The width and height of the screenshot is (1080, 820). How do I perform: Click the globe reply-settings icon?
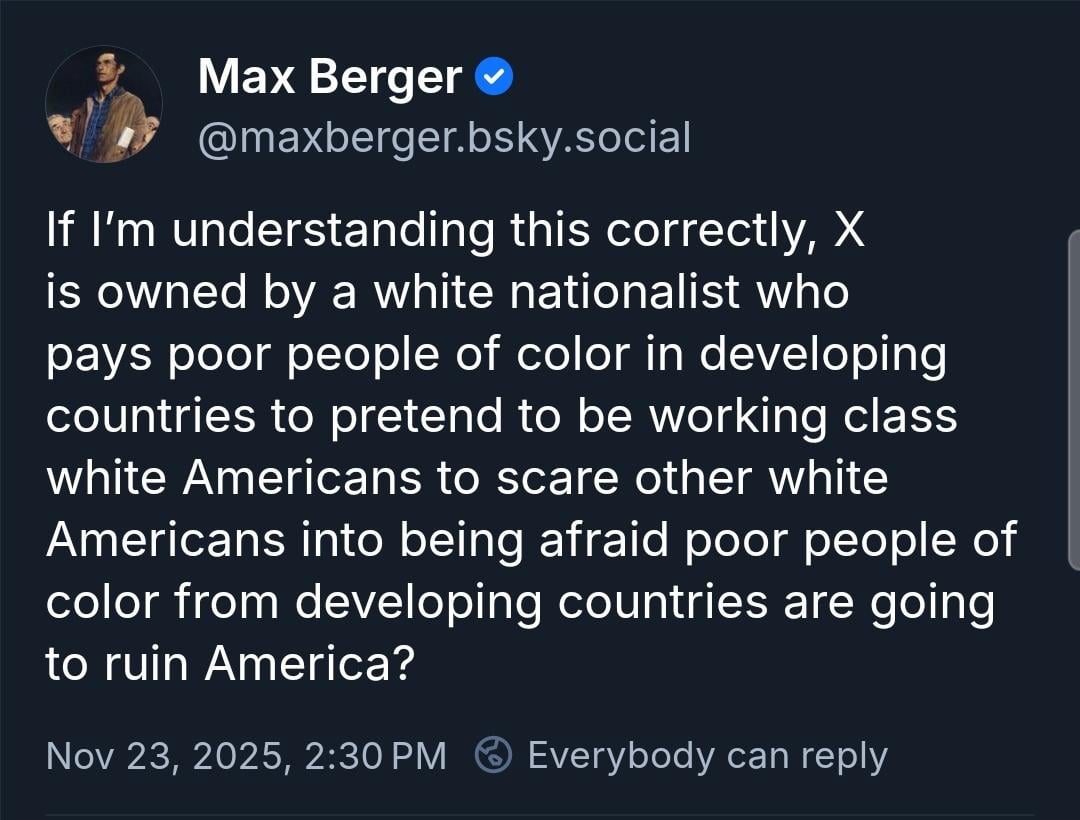[493, 755]
